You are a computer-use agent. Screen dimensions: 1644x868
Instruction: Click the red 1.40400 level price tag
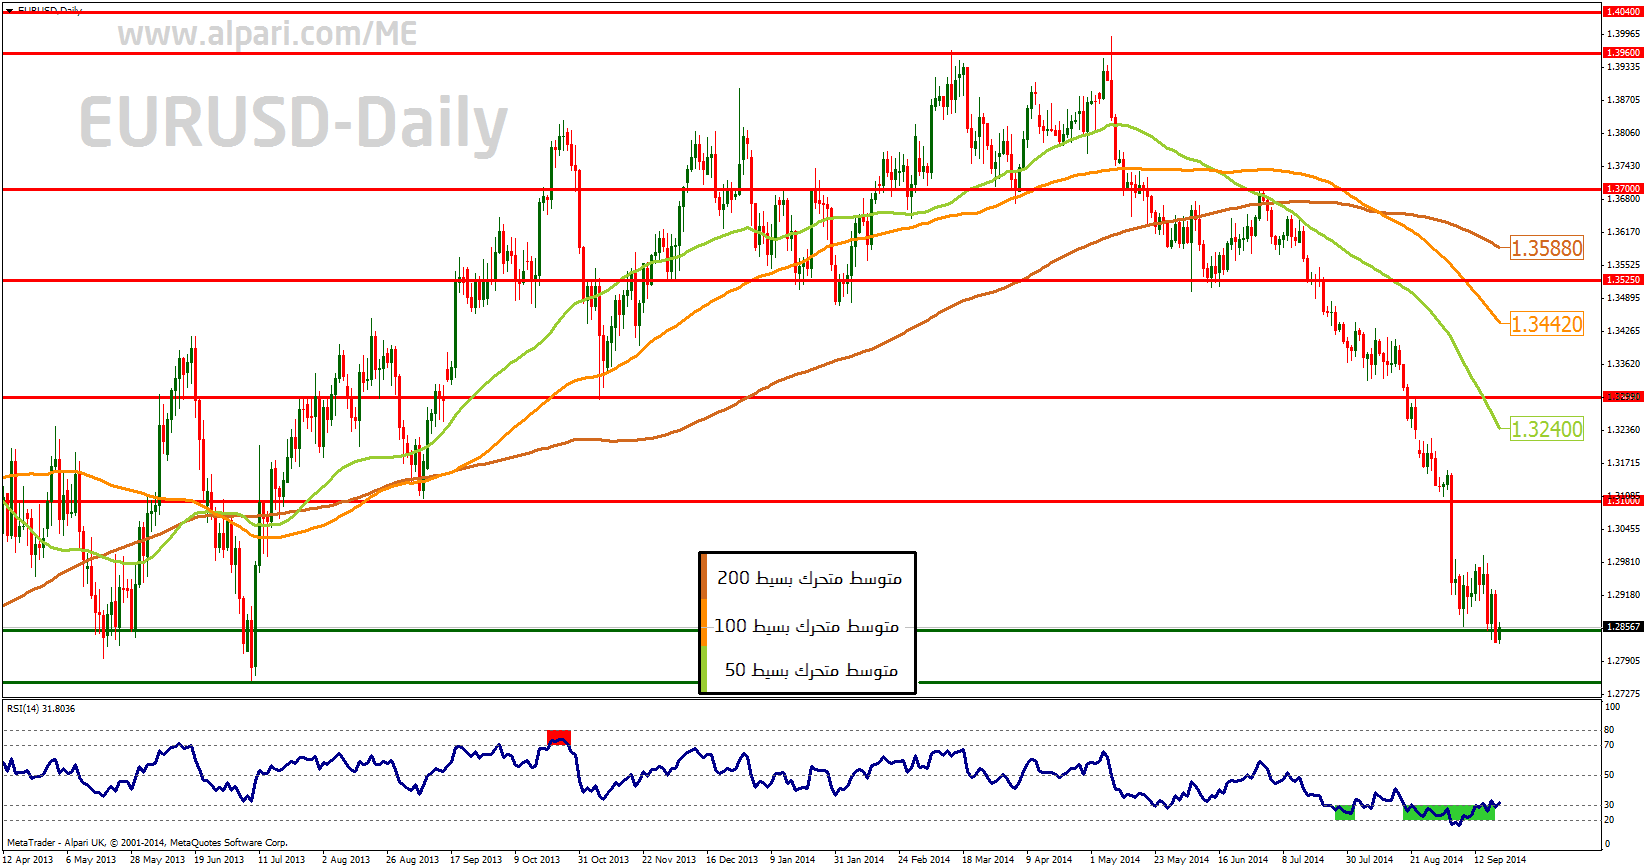pos(1622,12)
